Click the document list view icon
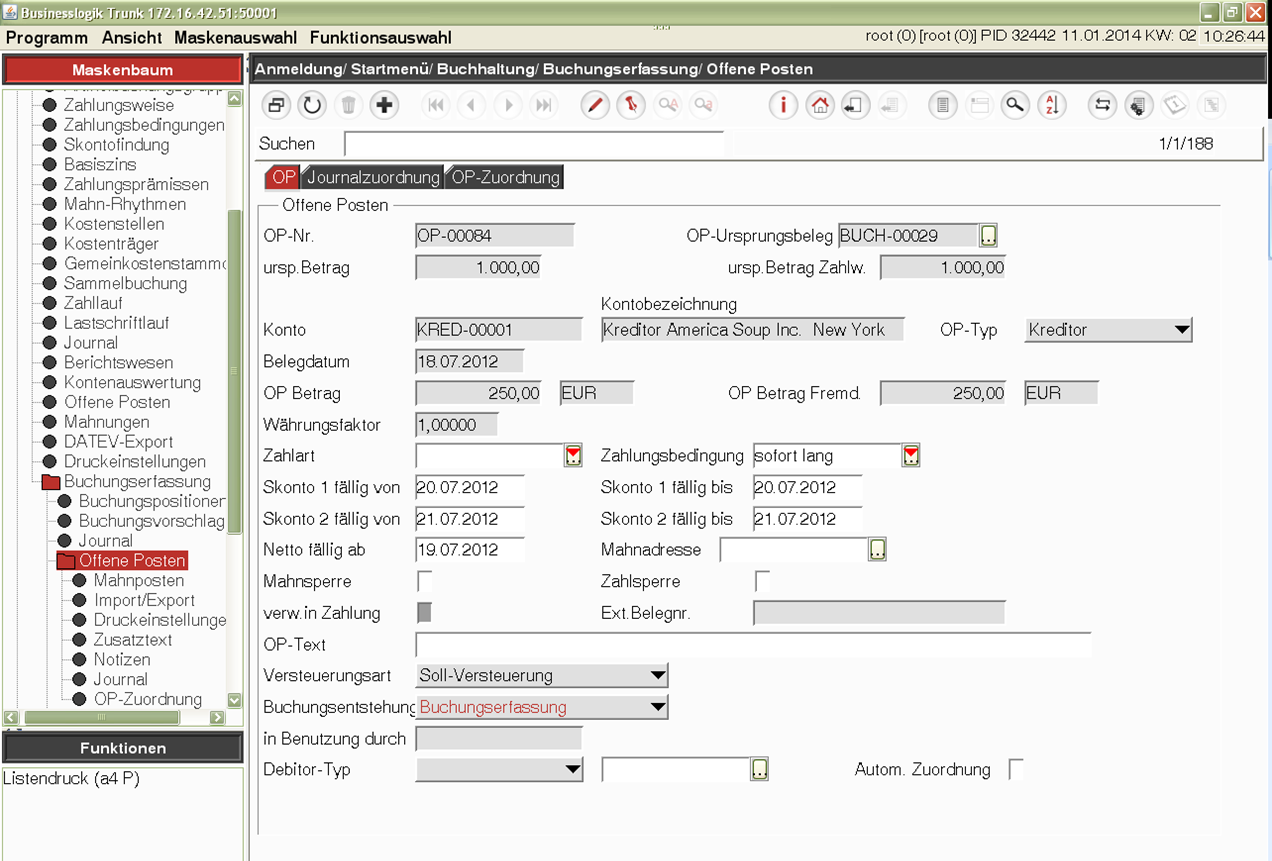The image size is (1272, 861). pos(942,105)
